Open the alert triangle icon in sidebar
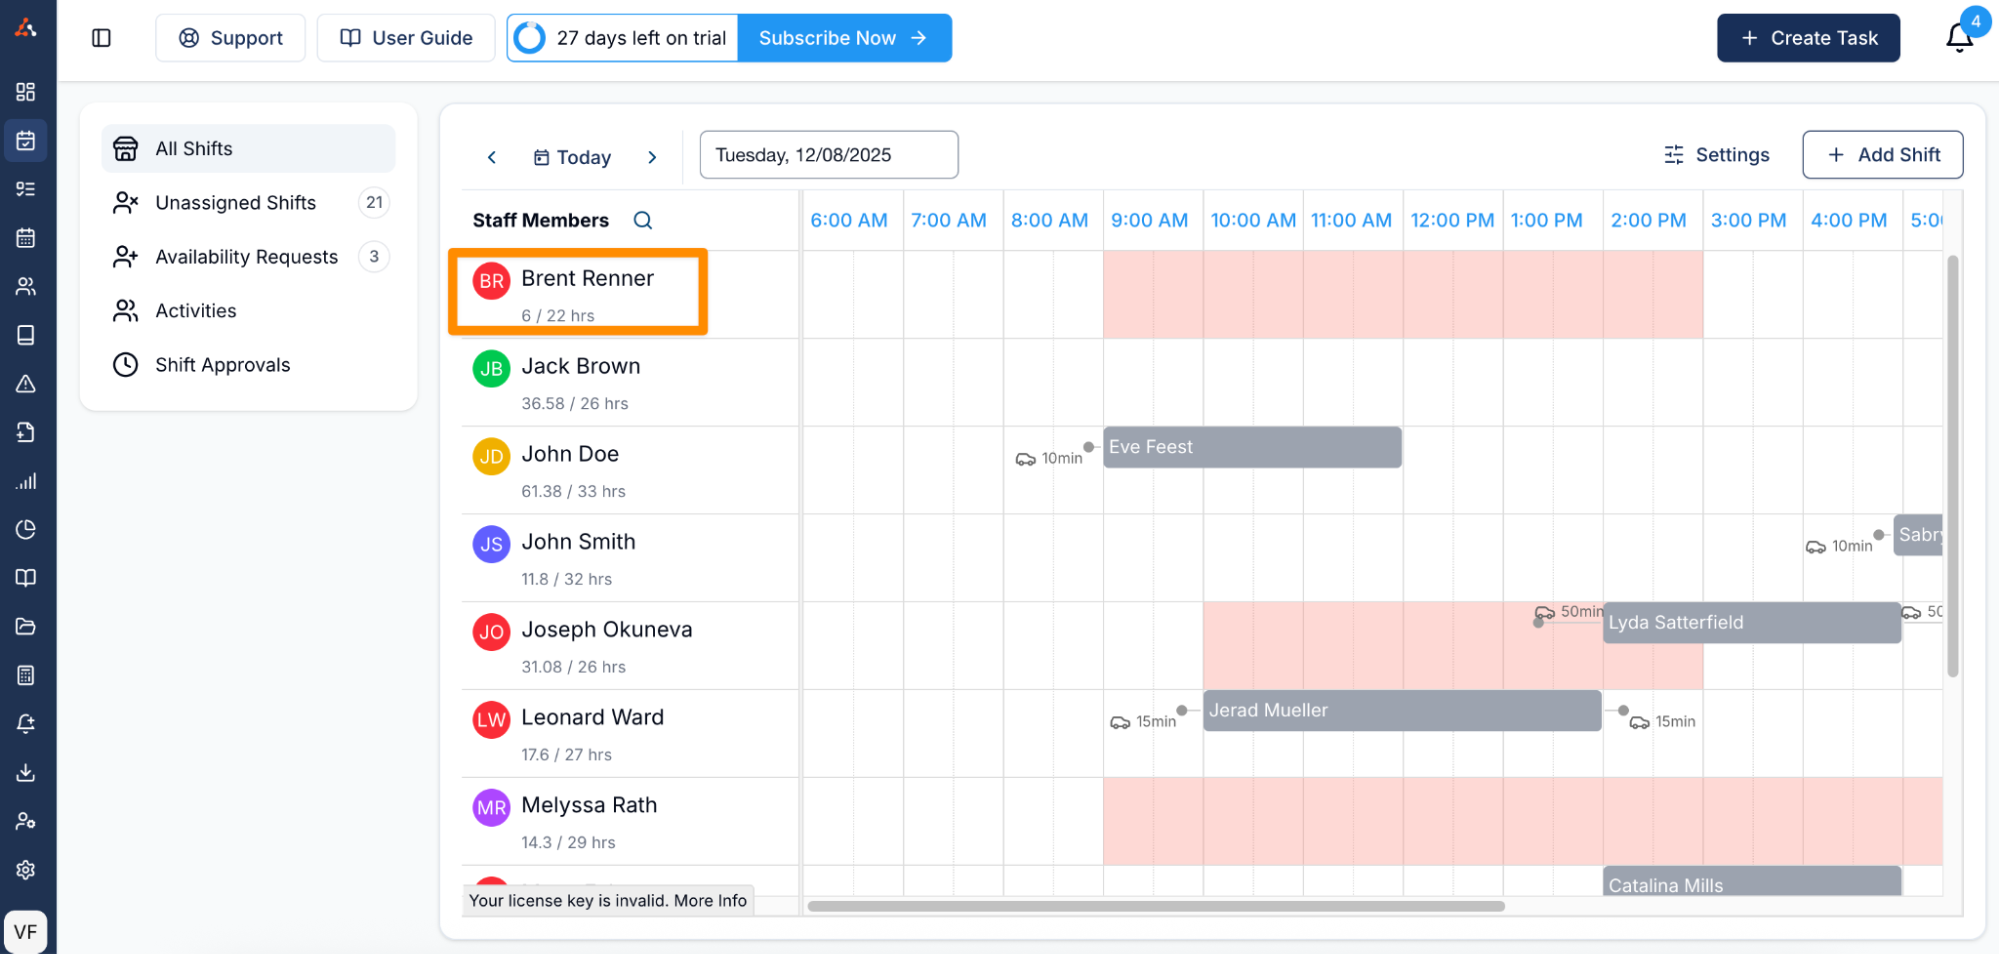Screen dimensions: 1999x954 click(26, 384)
